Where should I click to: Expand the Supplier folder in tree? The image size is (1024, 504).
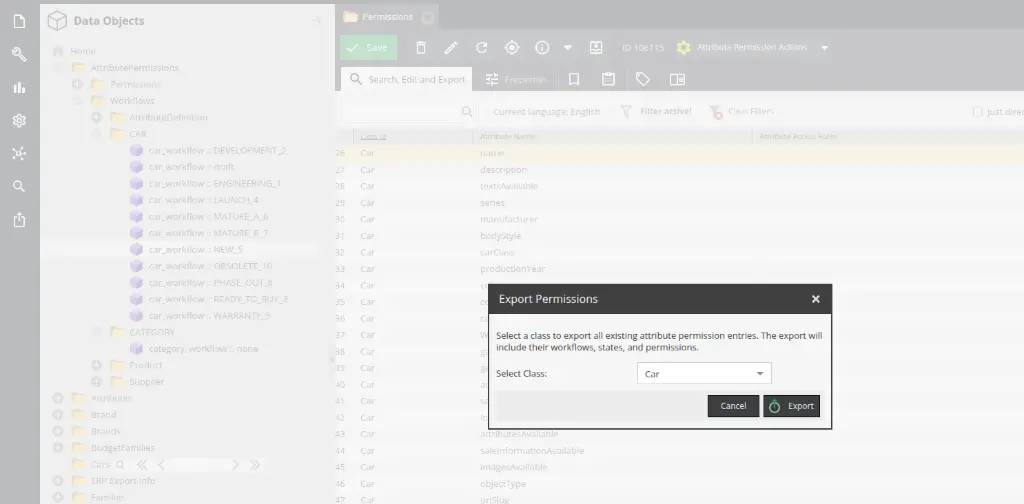coord(97,382)
